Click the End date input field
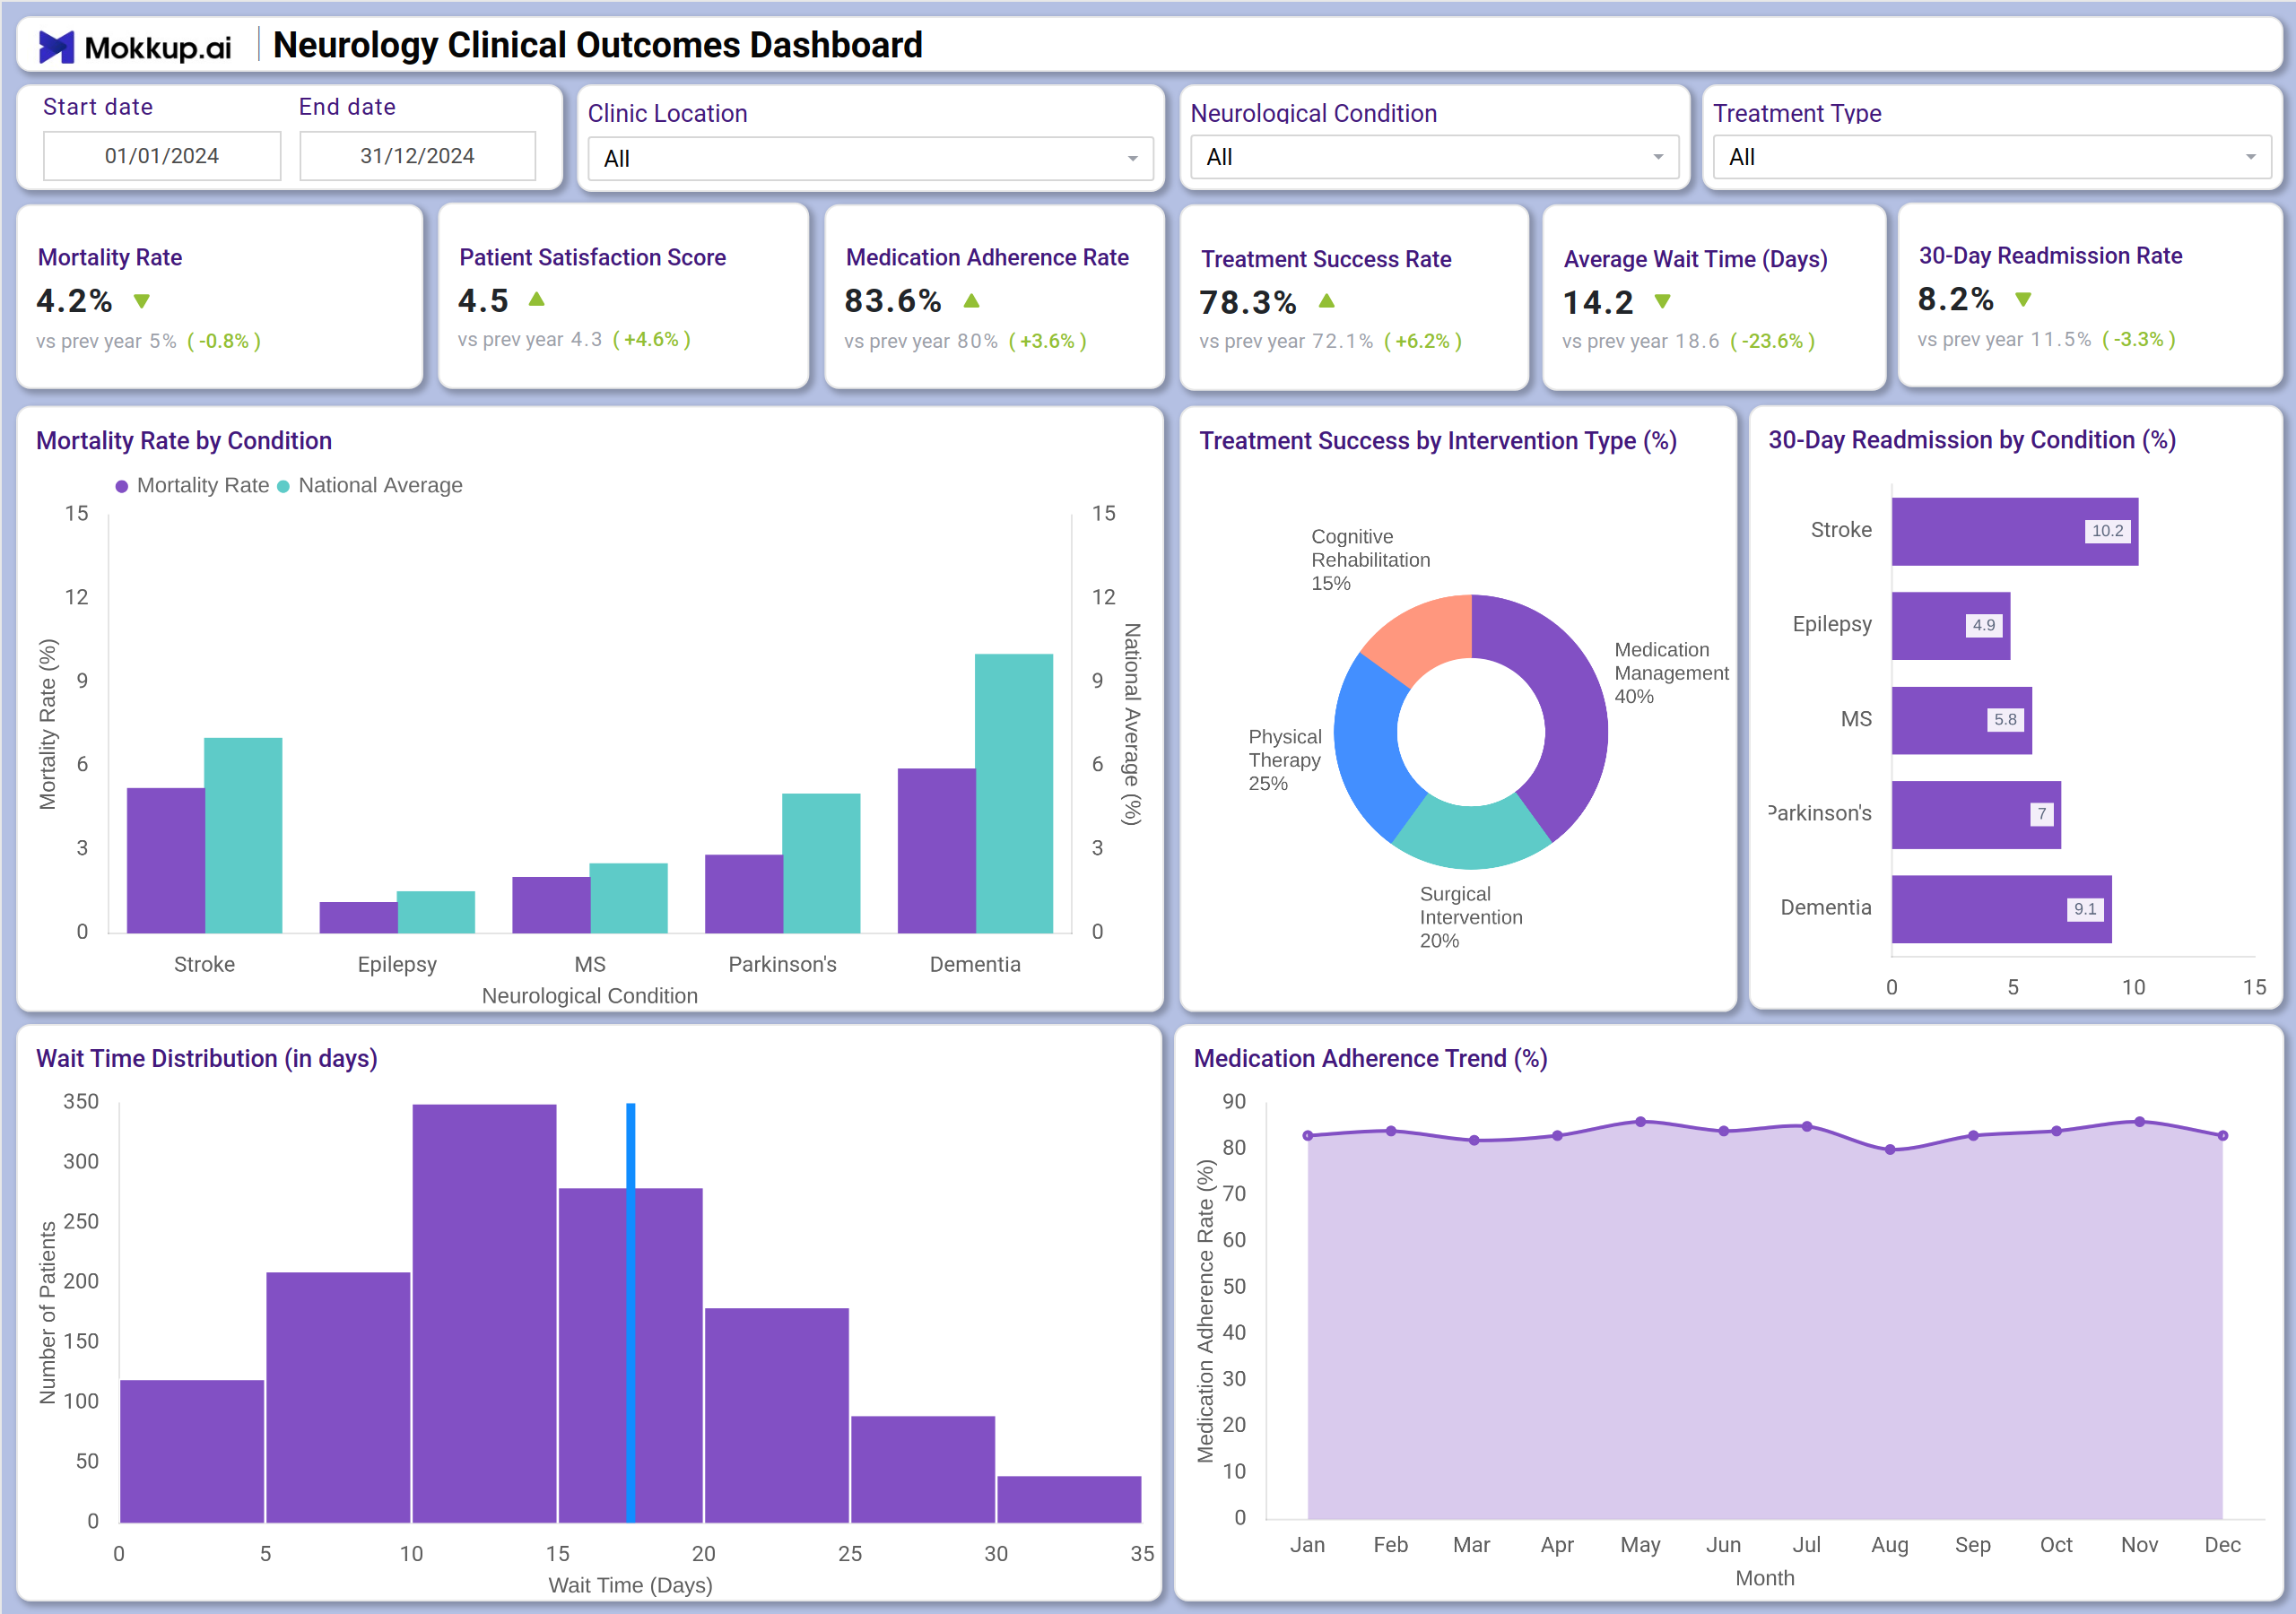 417,156
